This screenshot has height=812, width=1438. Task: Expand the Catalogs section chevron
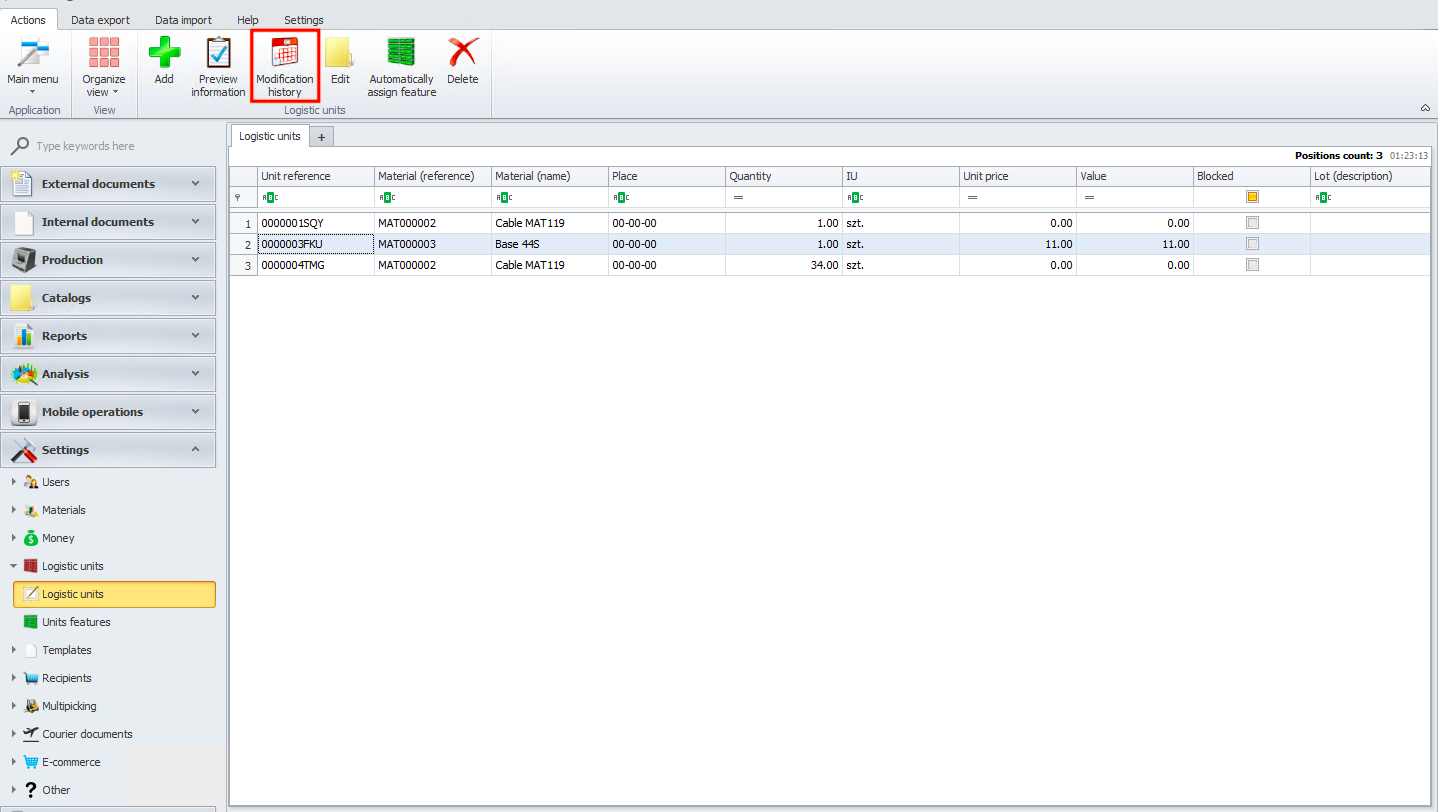(x=196, y=298)
